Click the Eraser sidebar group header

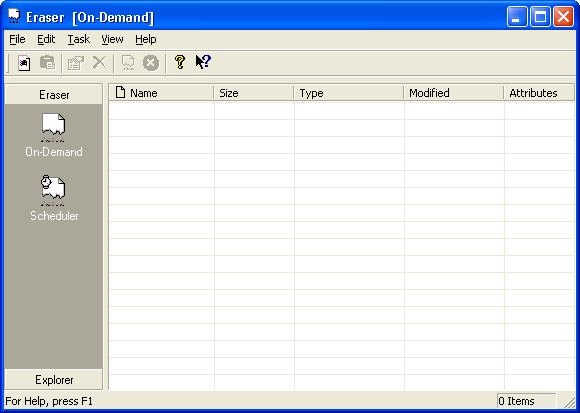tap(54, 94)
